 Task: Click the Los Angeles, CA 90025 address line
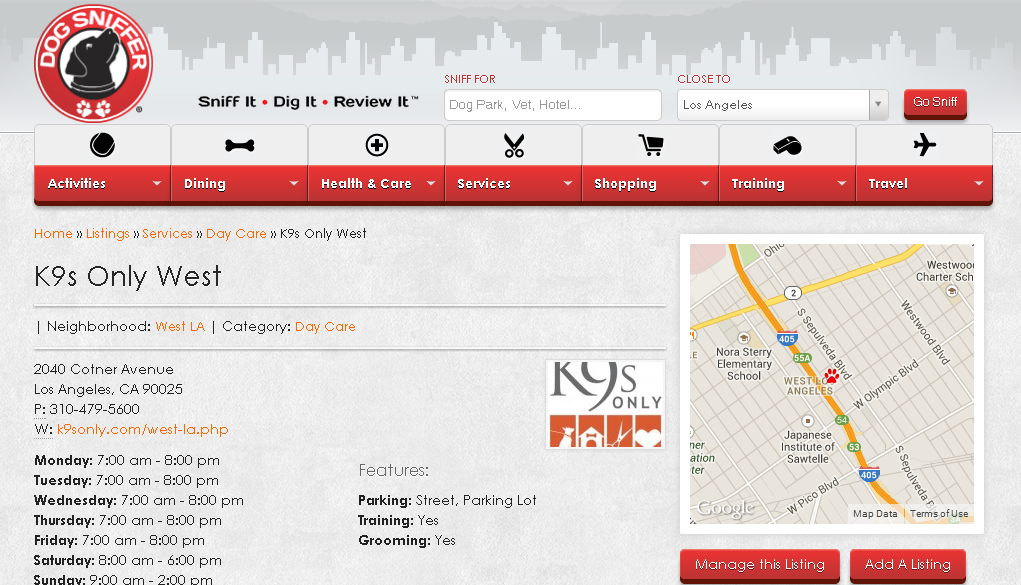(108, 390)
